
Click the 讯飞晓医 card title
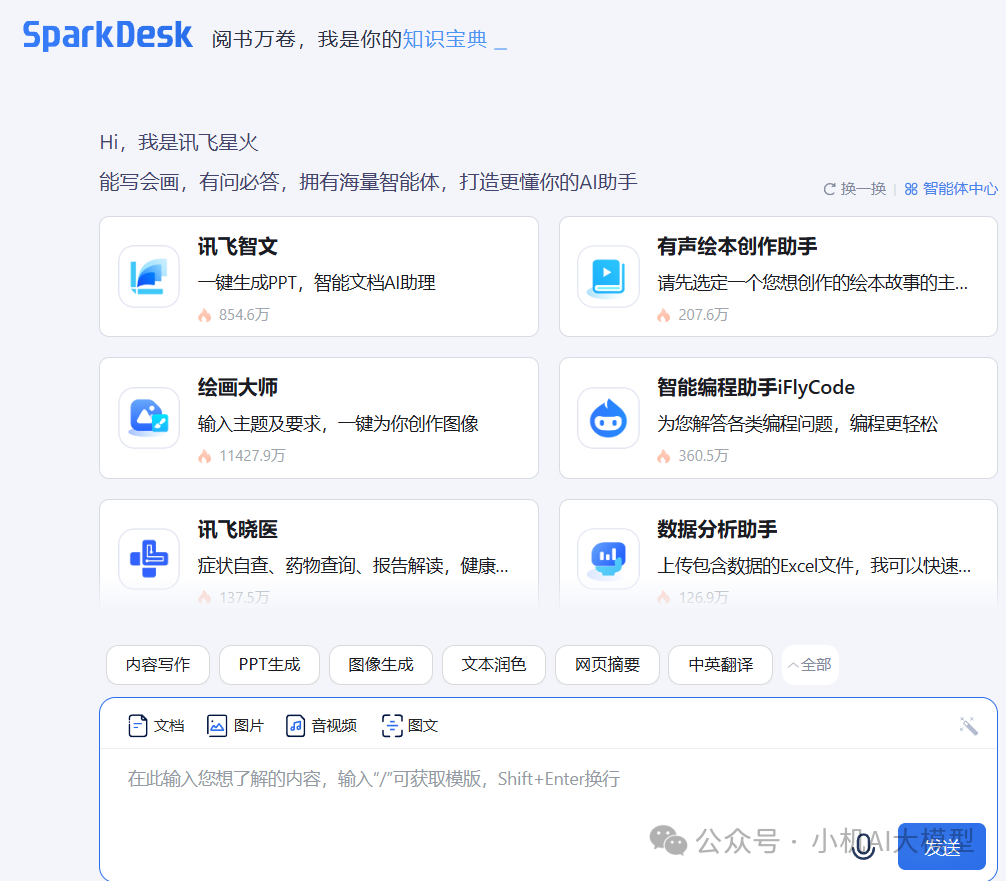(237, 529)
